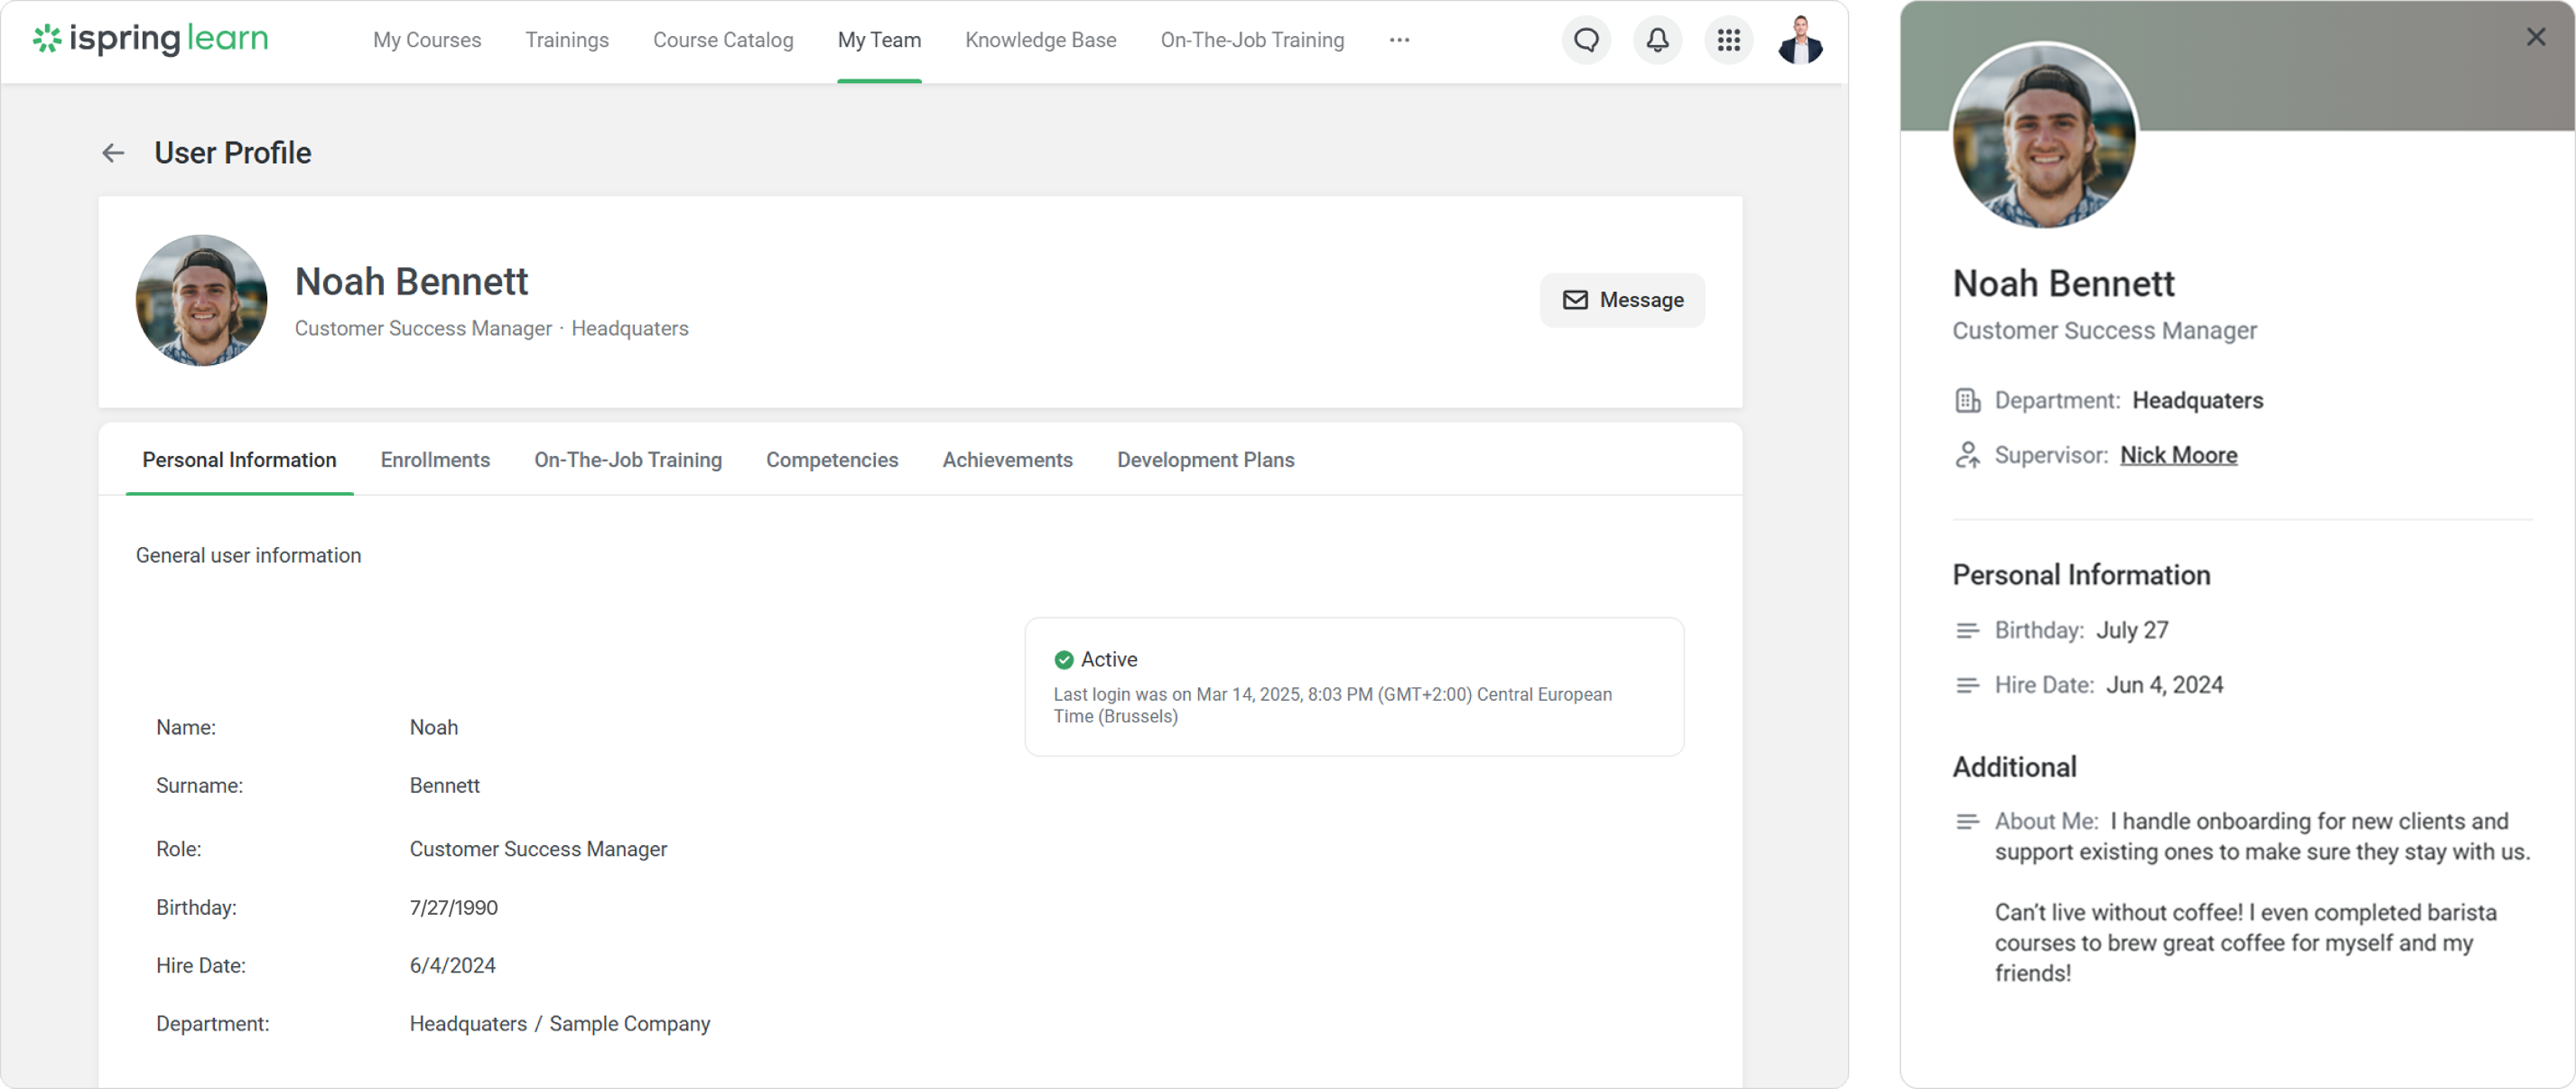Select the Achievements tab

[1007, 460]
